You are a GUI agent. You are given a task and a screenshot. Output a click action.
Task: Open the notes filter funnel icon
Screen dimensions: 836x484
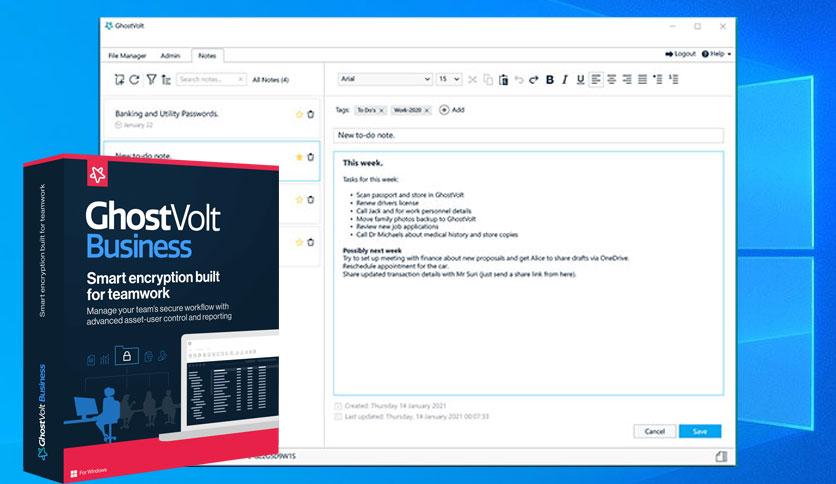click(x=151, y=79)
